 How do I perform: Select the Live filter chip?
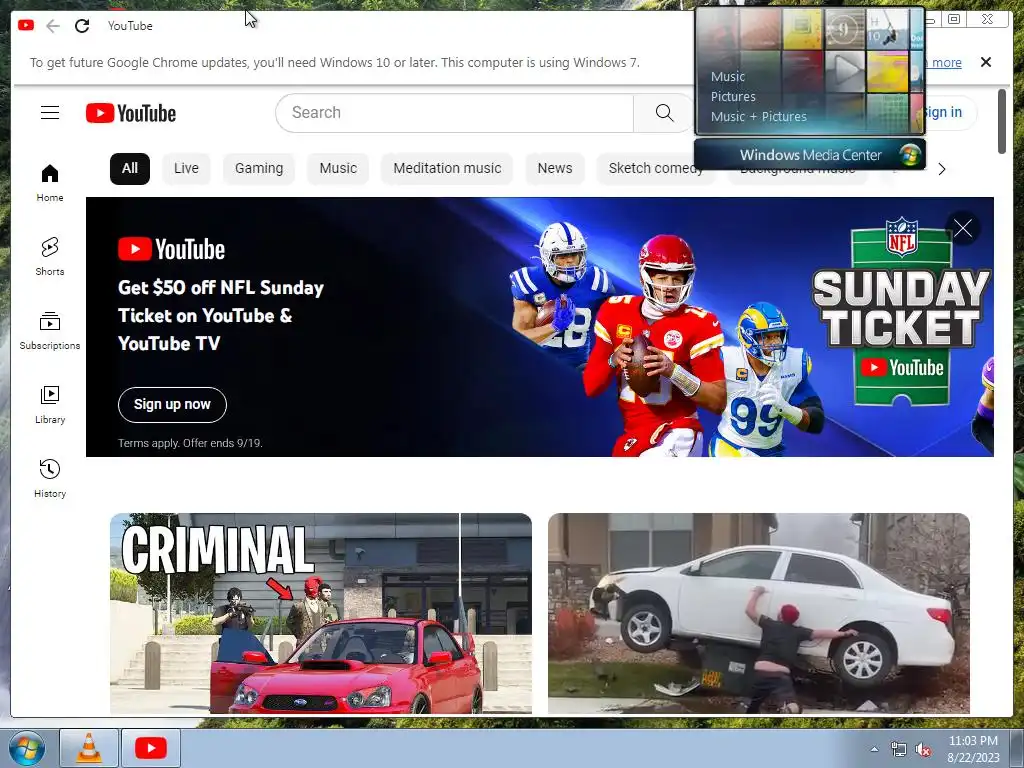pos(186,168)
